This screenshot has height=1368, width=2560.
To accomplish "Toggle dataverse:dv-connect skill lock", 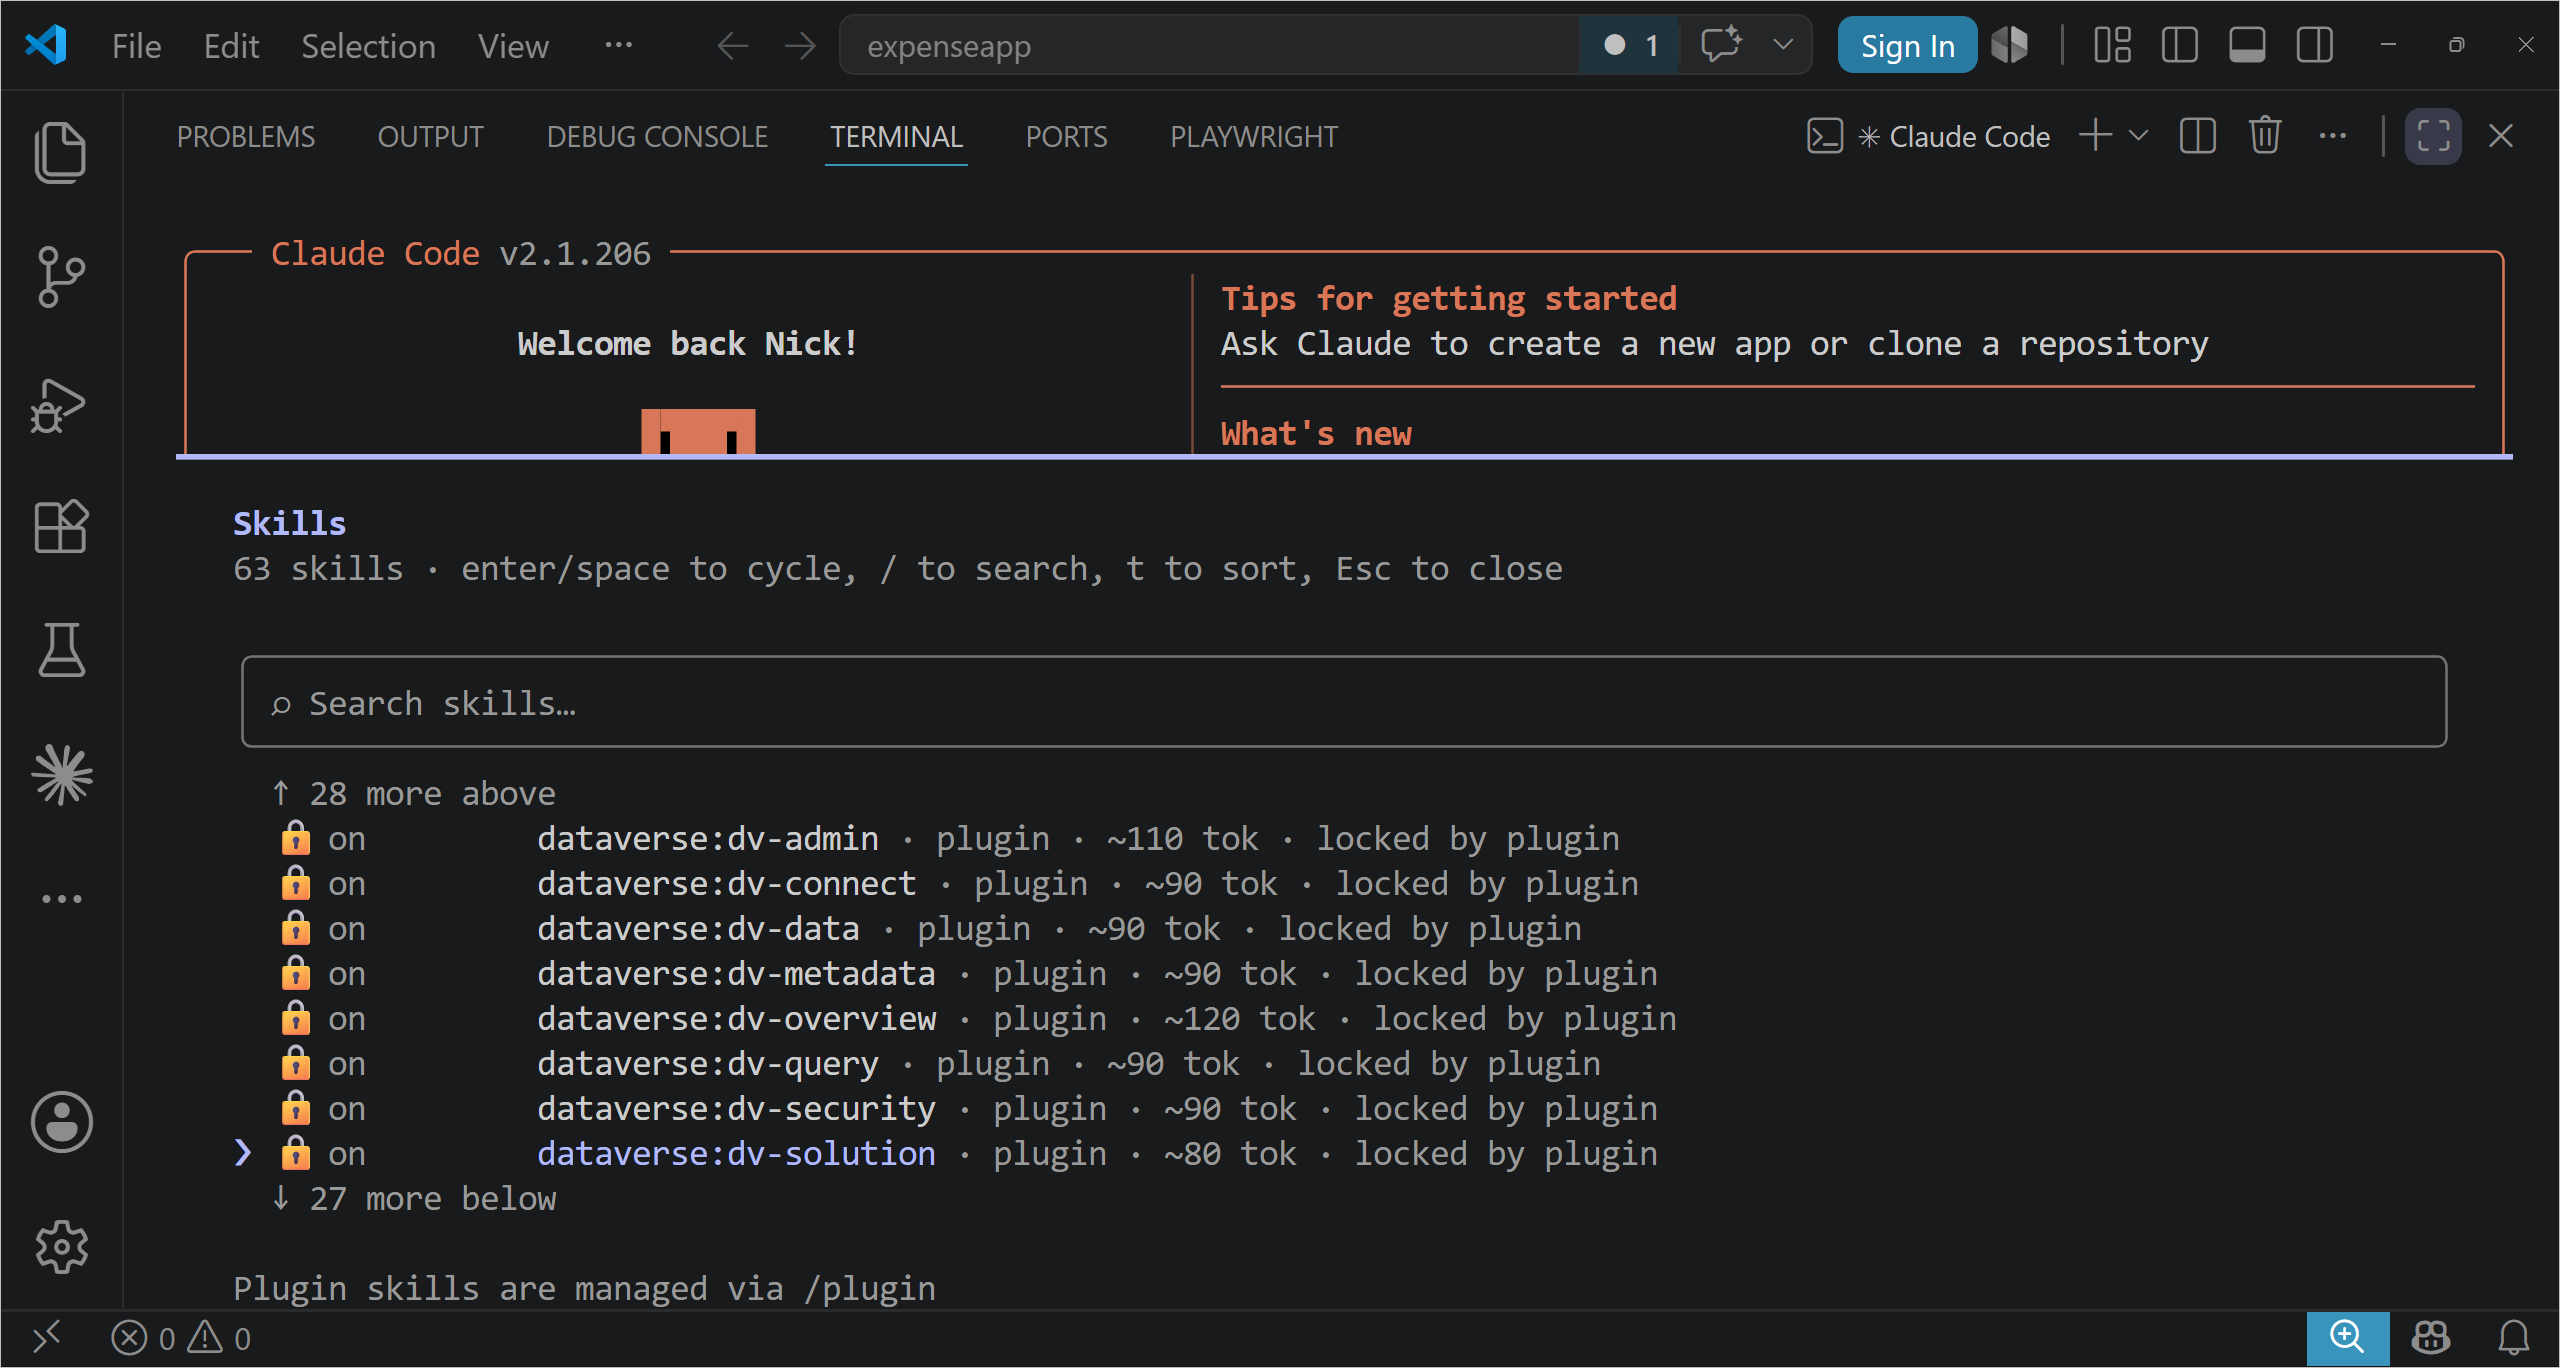I will (x=295, y=883).
